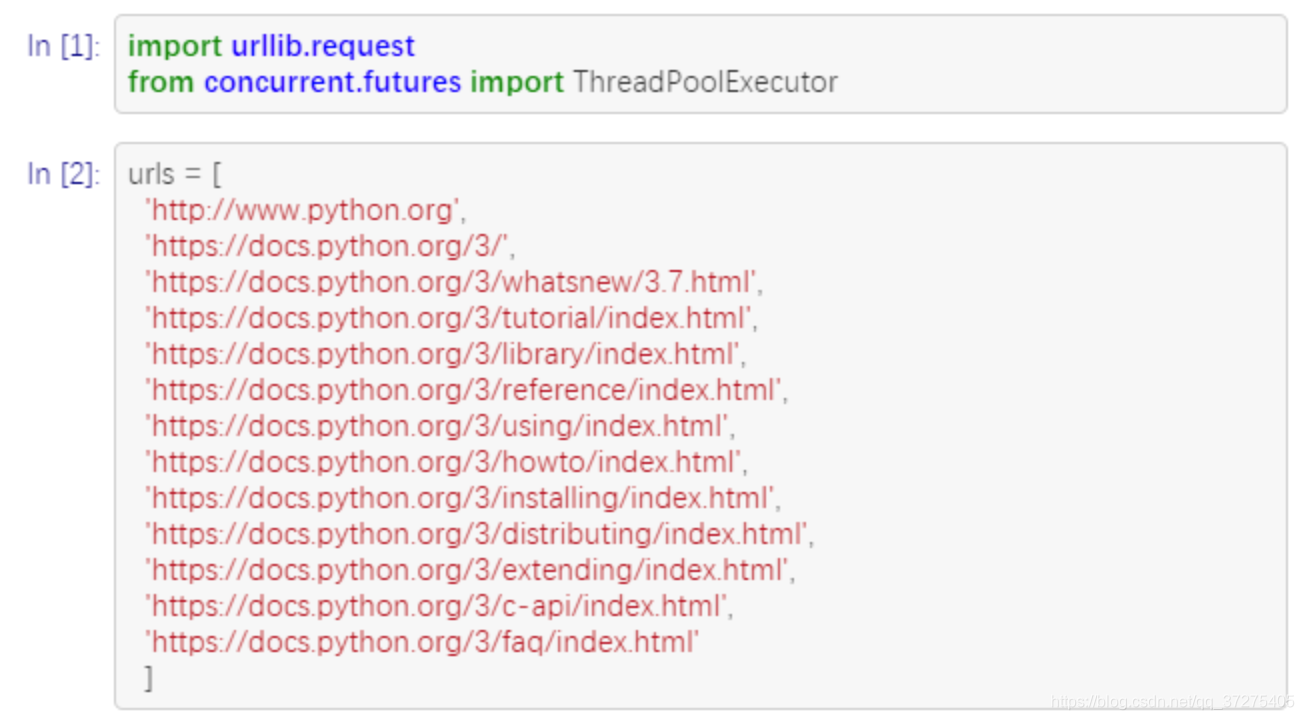Click the ThreadPoolExecutor import line

pyautogui.click(x=483, y=82)
